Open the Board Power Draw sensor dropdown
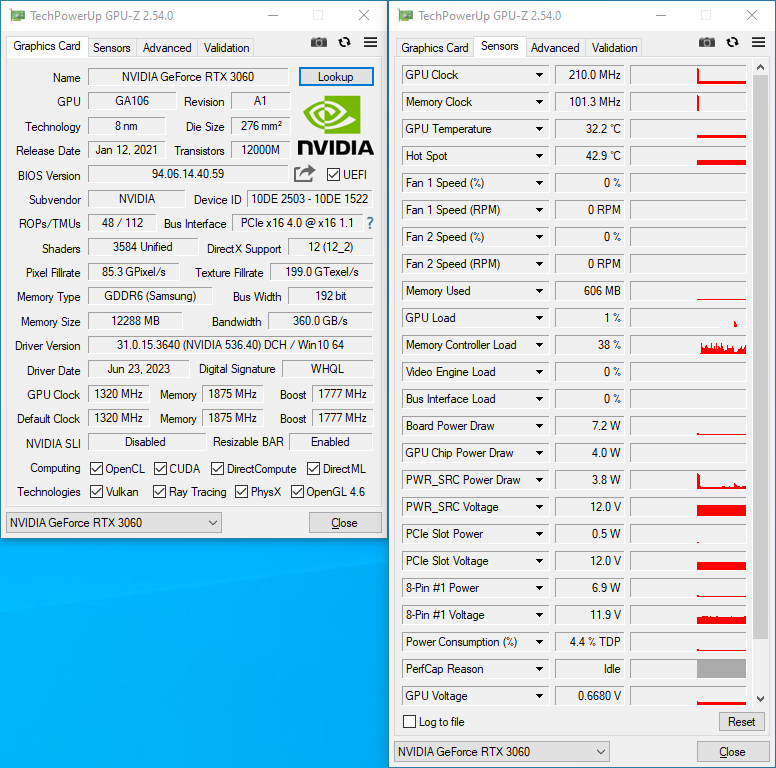The image size is (776, 768). tap(539, 426)
